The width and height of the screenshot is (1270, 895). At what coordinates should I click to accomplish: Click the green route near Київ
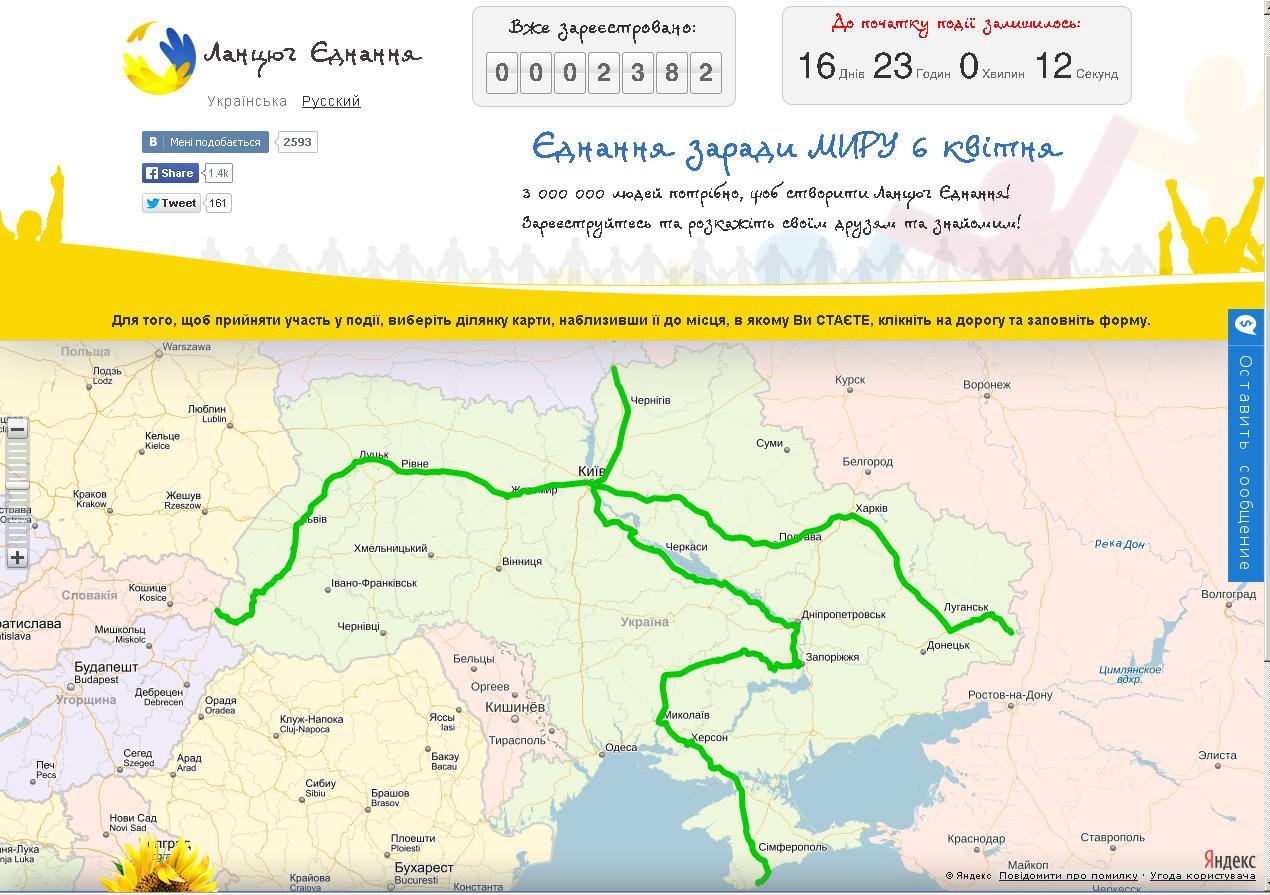click(597, 485)
